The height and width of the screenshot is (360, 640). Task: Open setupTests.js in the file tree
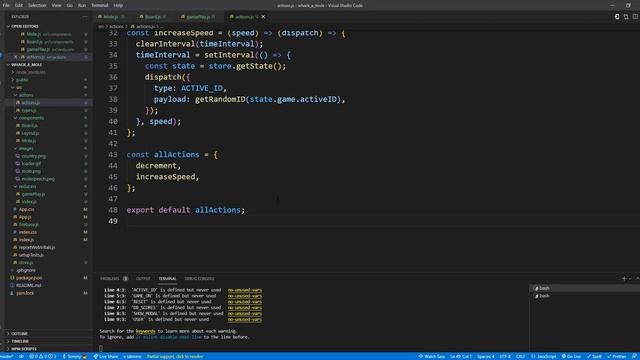[31, 255]
